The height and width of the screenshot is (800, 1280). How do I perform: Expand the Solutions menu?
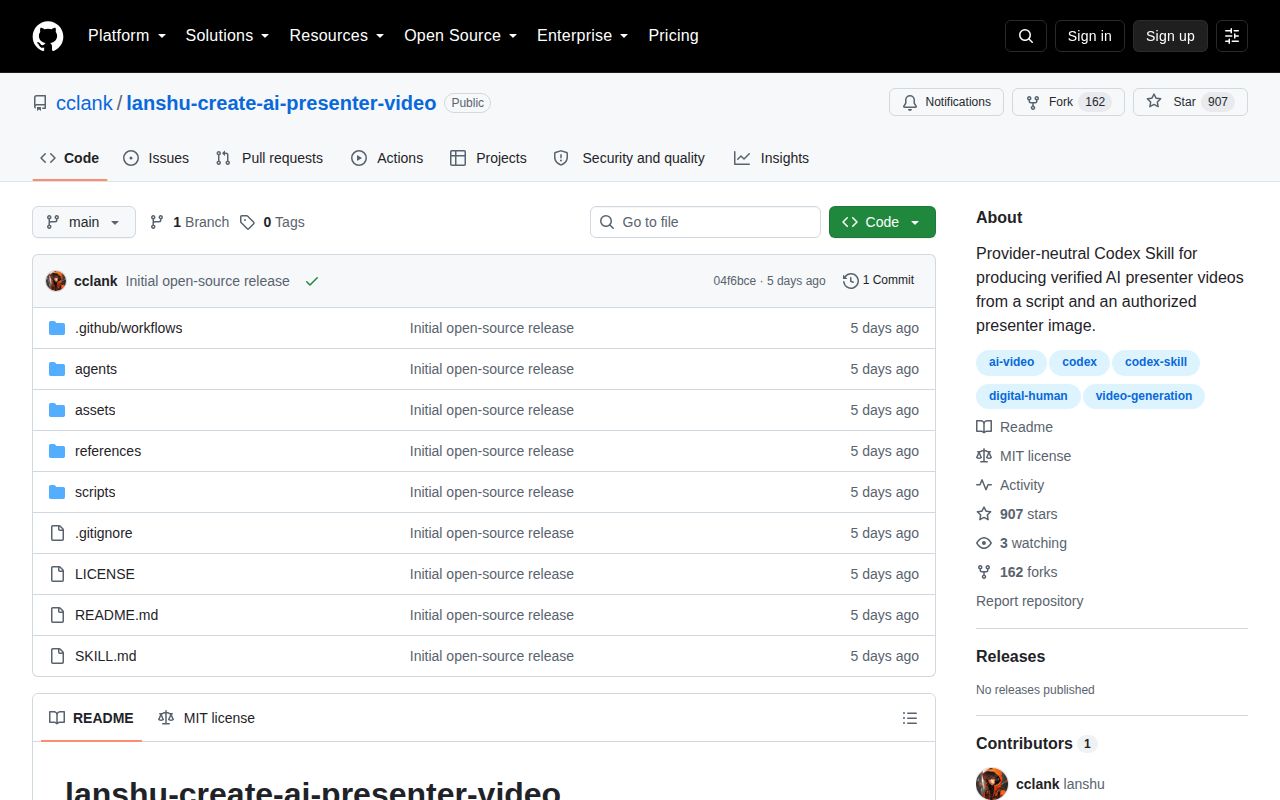coord(227,36)
